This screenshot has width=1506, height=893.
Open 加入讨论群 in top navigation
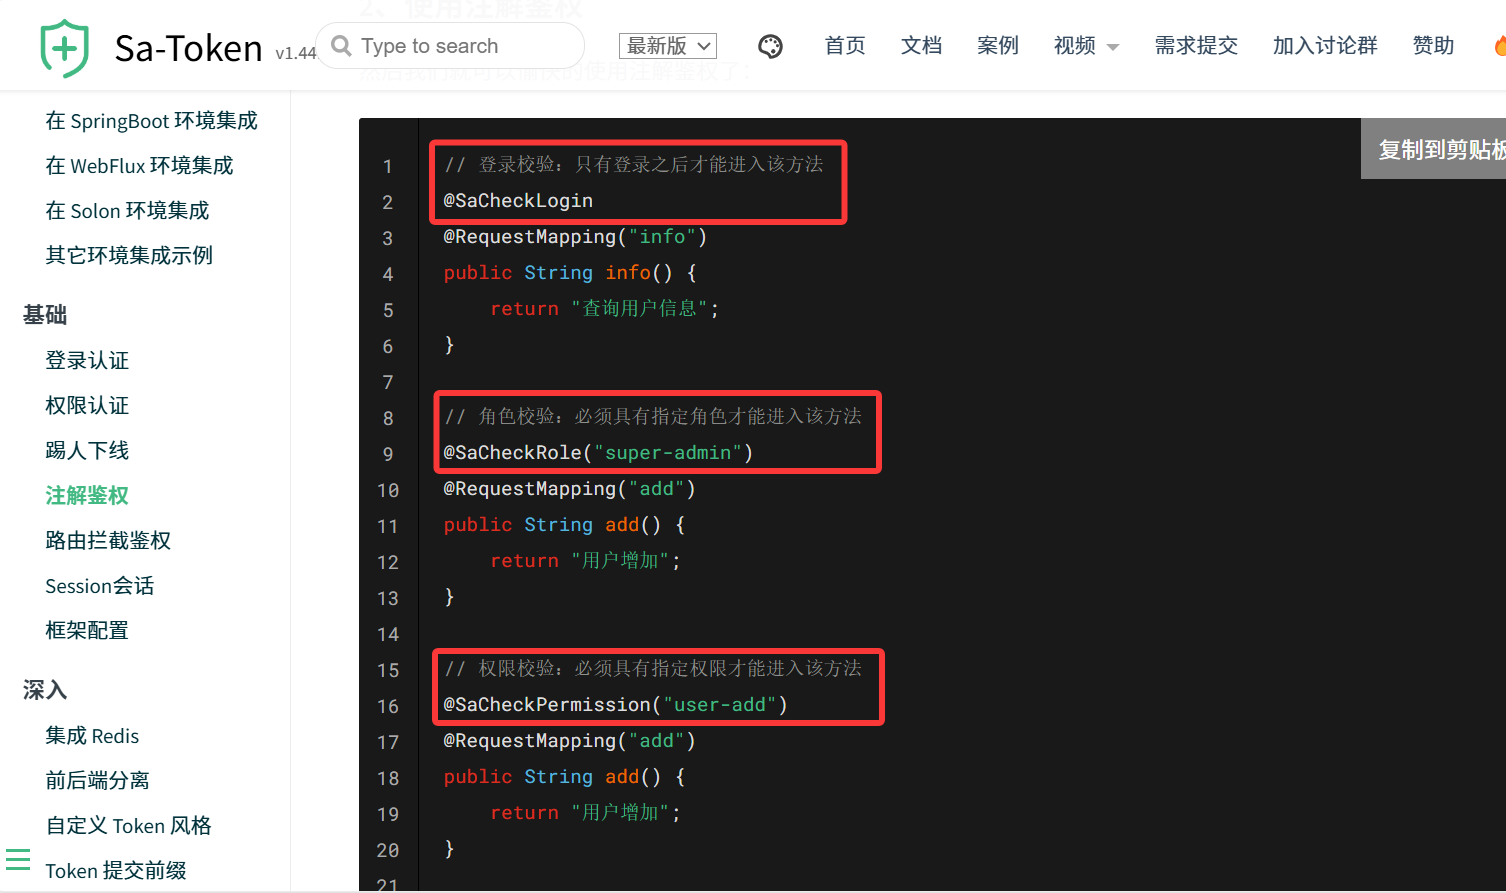point(1325,46)
